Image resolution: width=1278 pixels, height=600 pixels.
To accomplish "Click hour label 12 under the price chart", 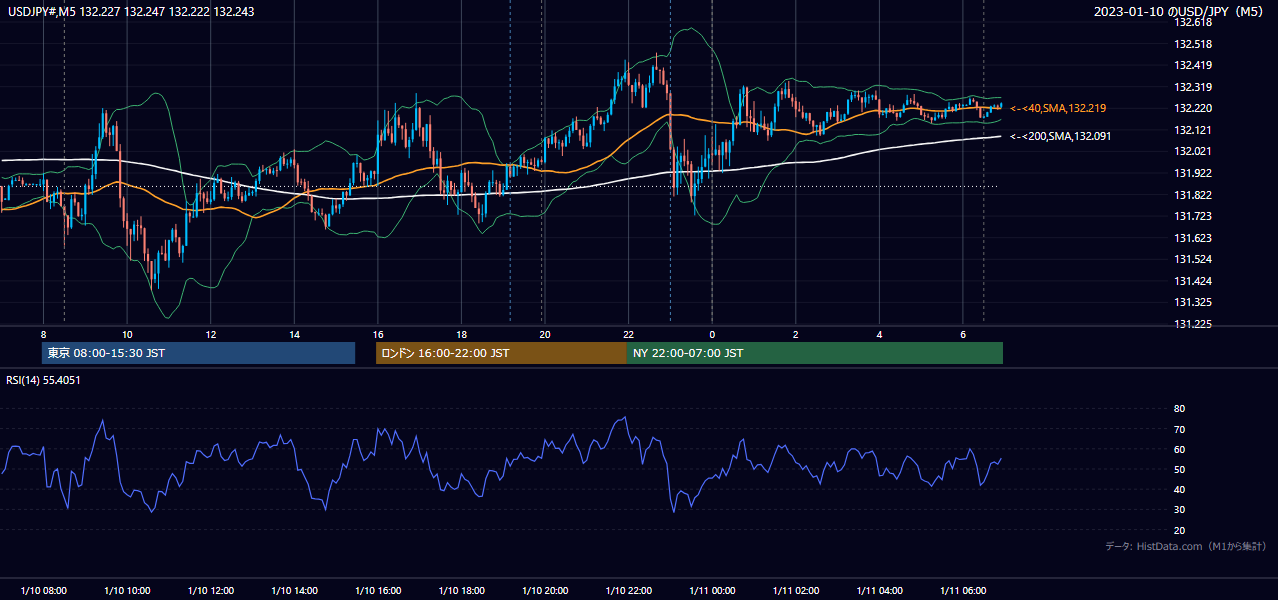I will [210, 334].
